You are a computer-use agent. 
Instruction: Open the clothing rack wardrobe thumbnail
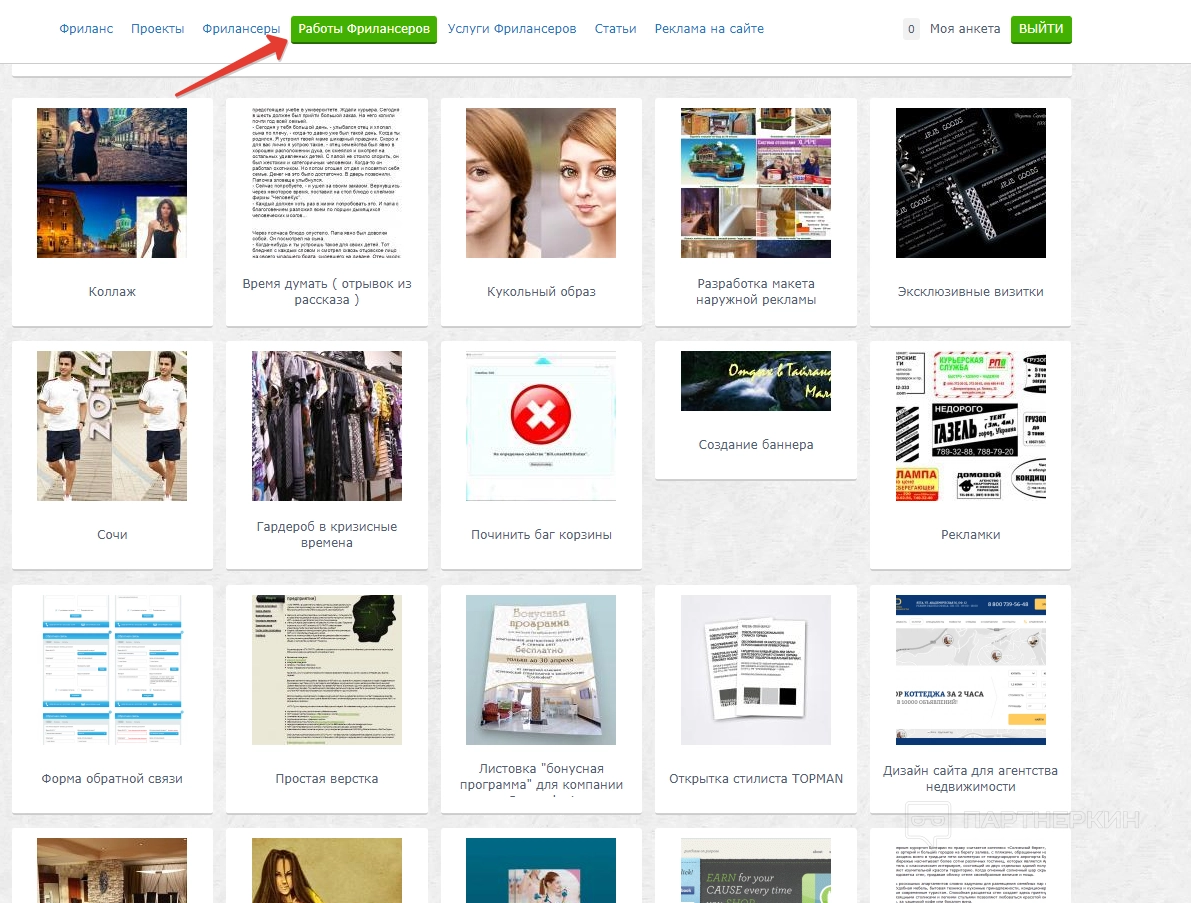327,426
